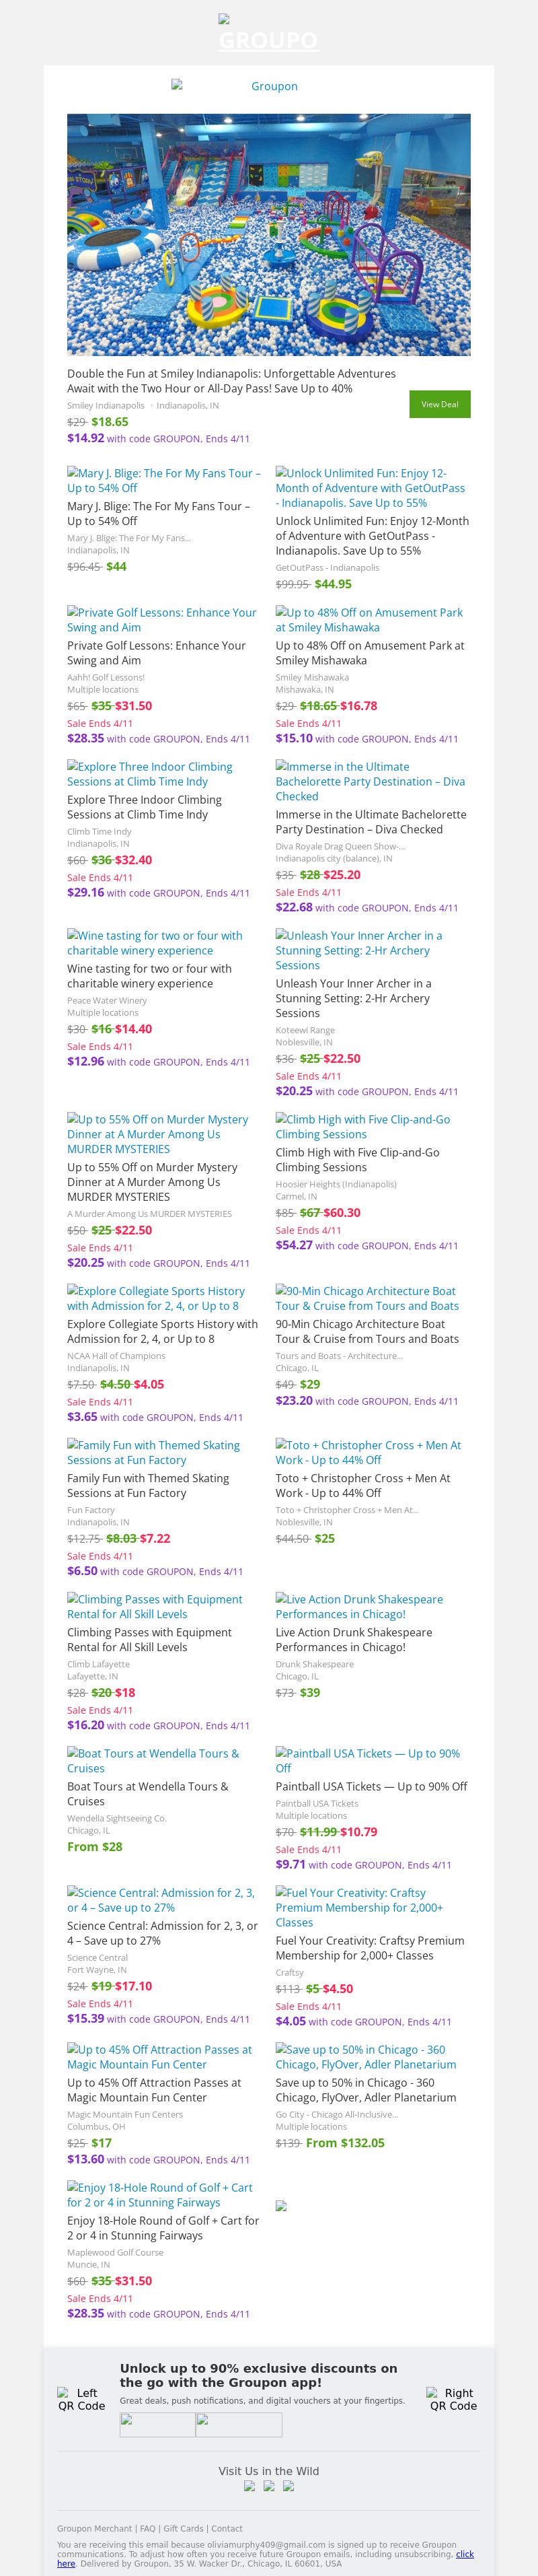Open the last social icon under Visit Us in the Wild
Image resolution: width=538 pixels, height=2576 pixels.
point(289,2485)
